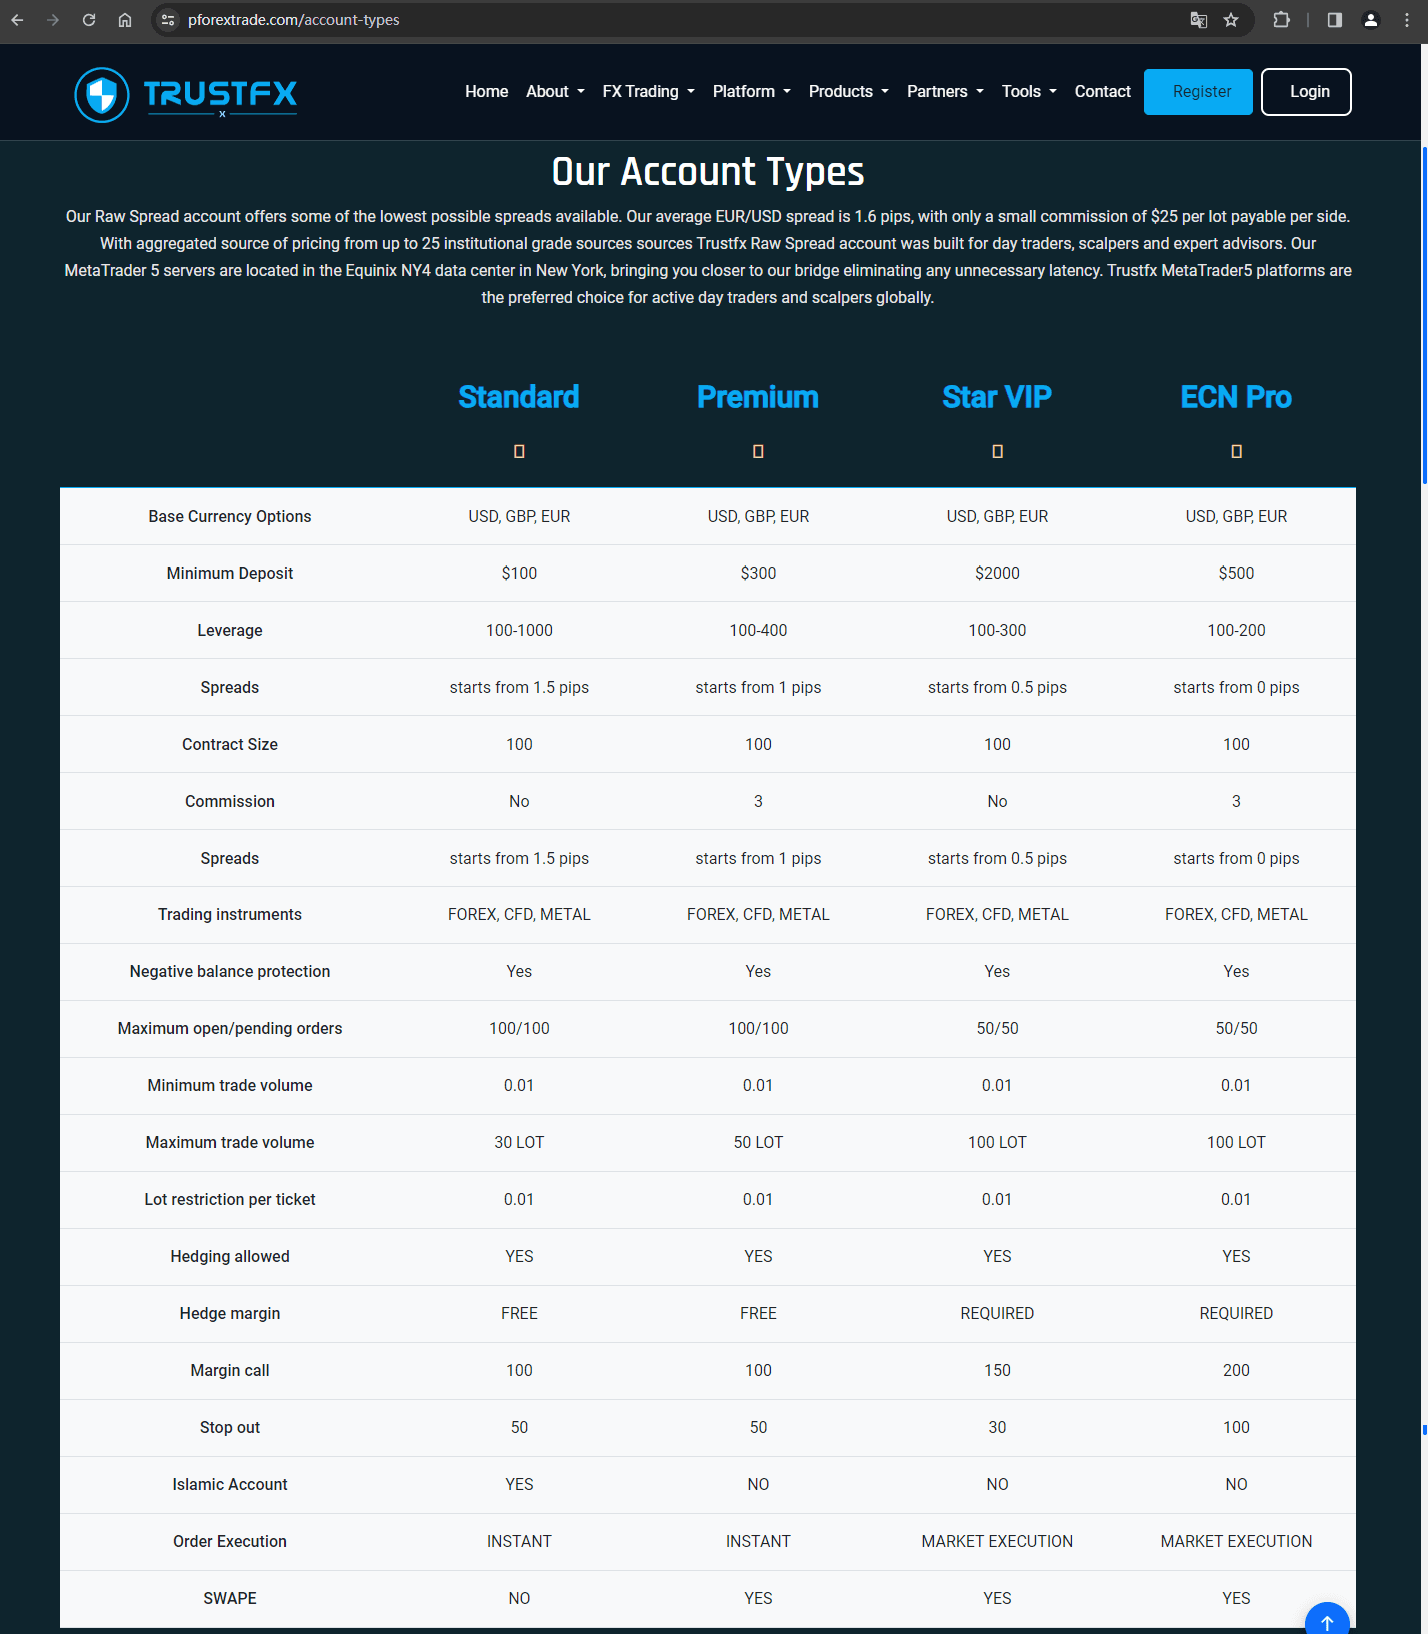This screenshot has width=1428, height=1634.
Task: Expand the Platform dropdown menu
Action: (x=752, y=91)
